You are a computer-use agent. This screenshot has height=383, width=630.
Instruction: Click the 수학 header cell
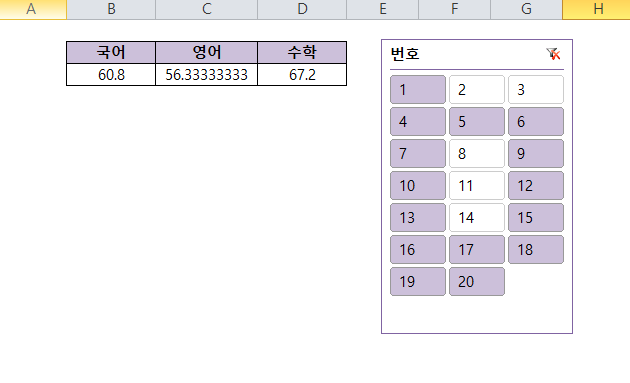coord(302,52)
